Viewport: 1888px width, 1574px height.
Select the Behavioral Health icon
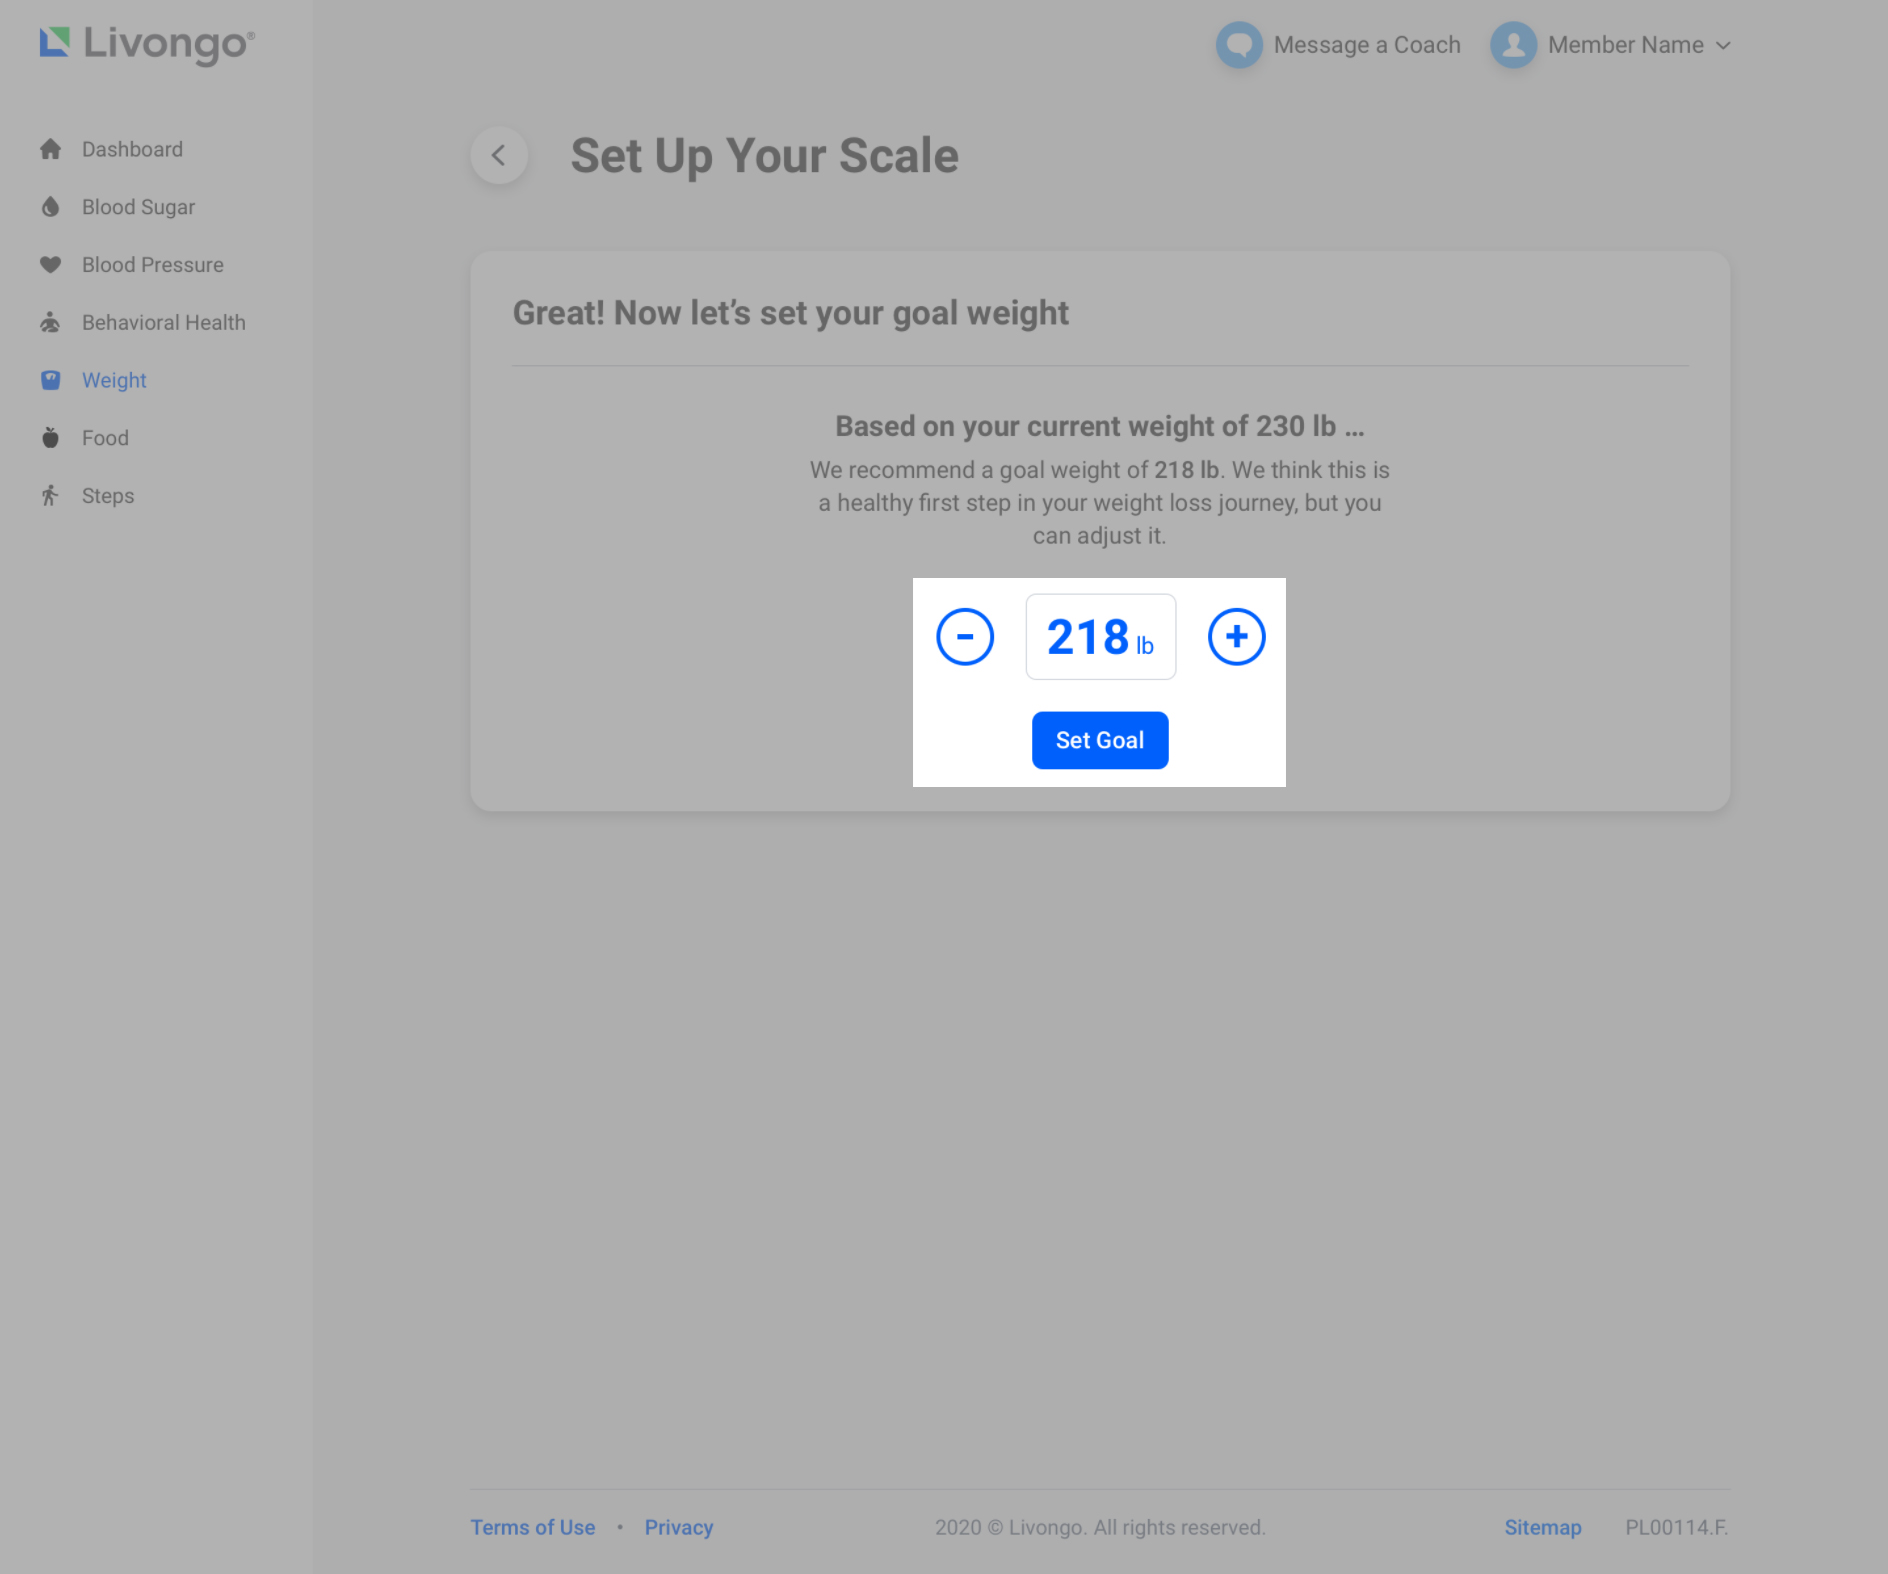(x=50, y=322)
